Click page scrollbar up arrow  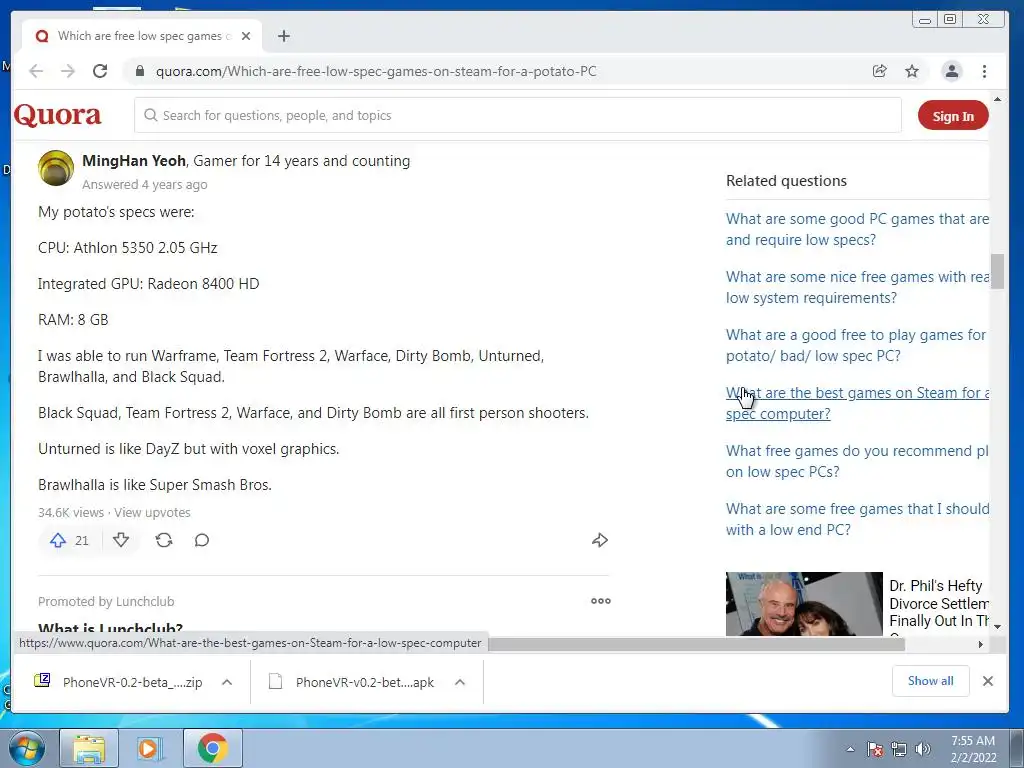pos(997,99)
